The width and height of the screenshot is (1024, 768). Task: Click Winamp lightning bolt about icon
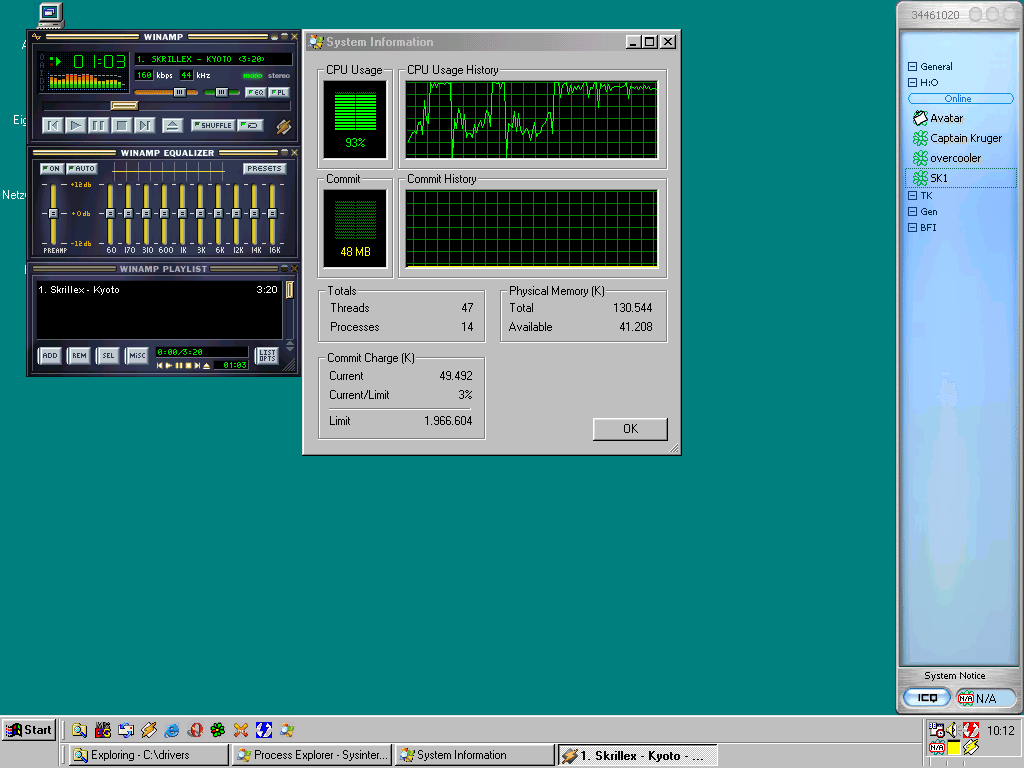(x=283, y=126)
